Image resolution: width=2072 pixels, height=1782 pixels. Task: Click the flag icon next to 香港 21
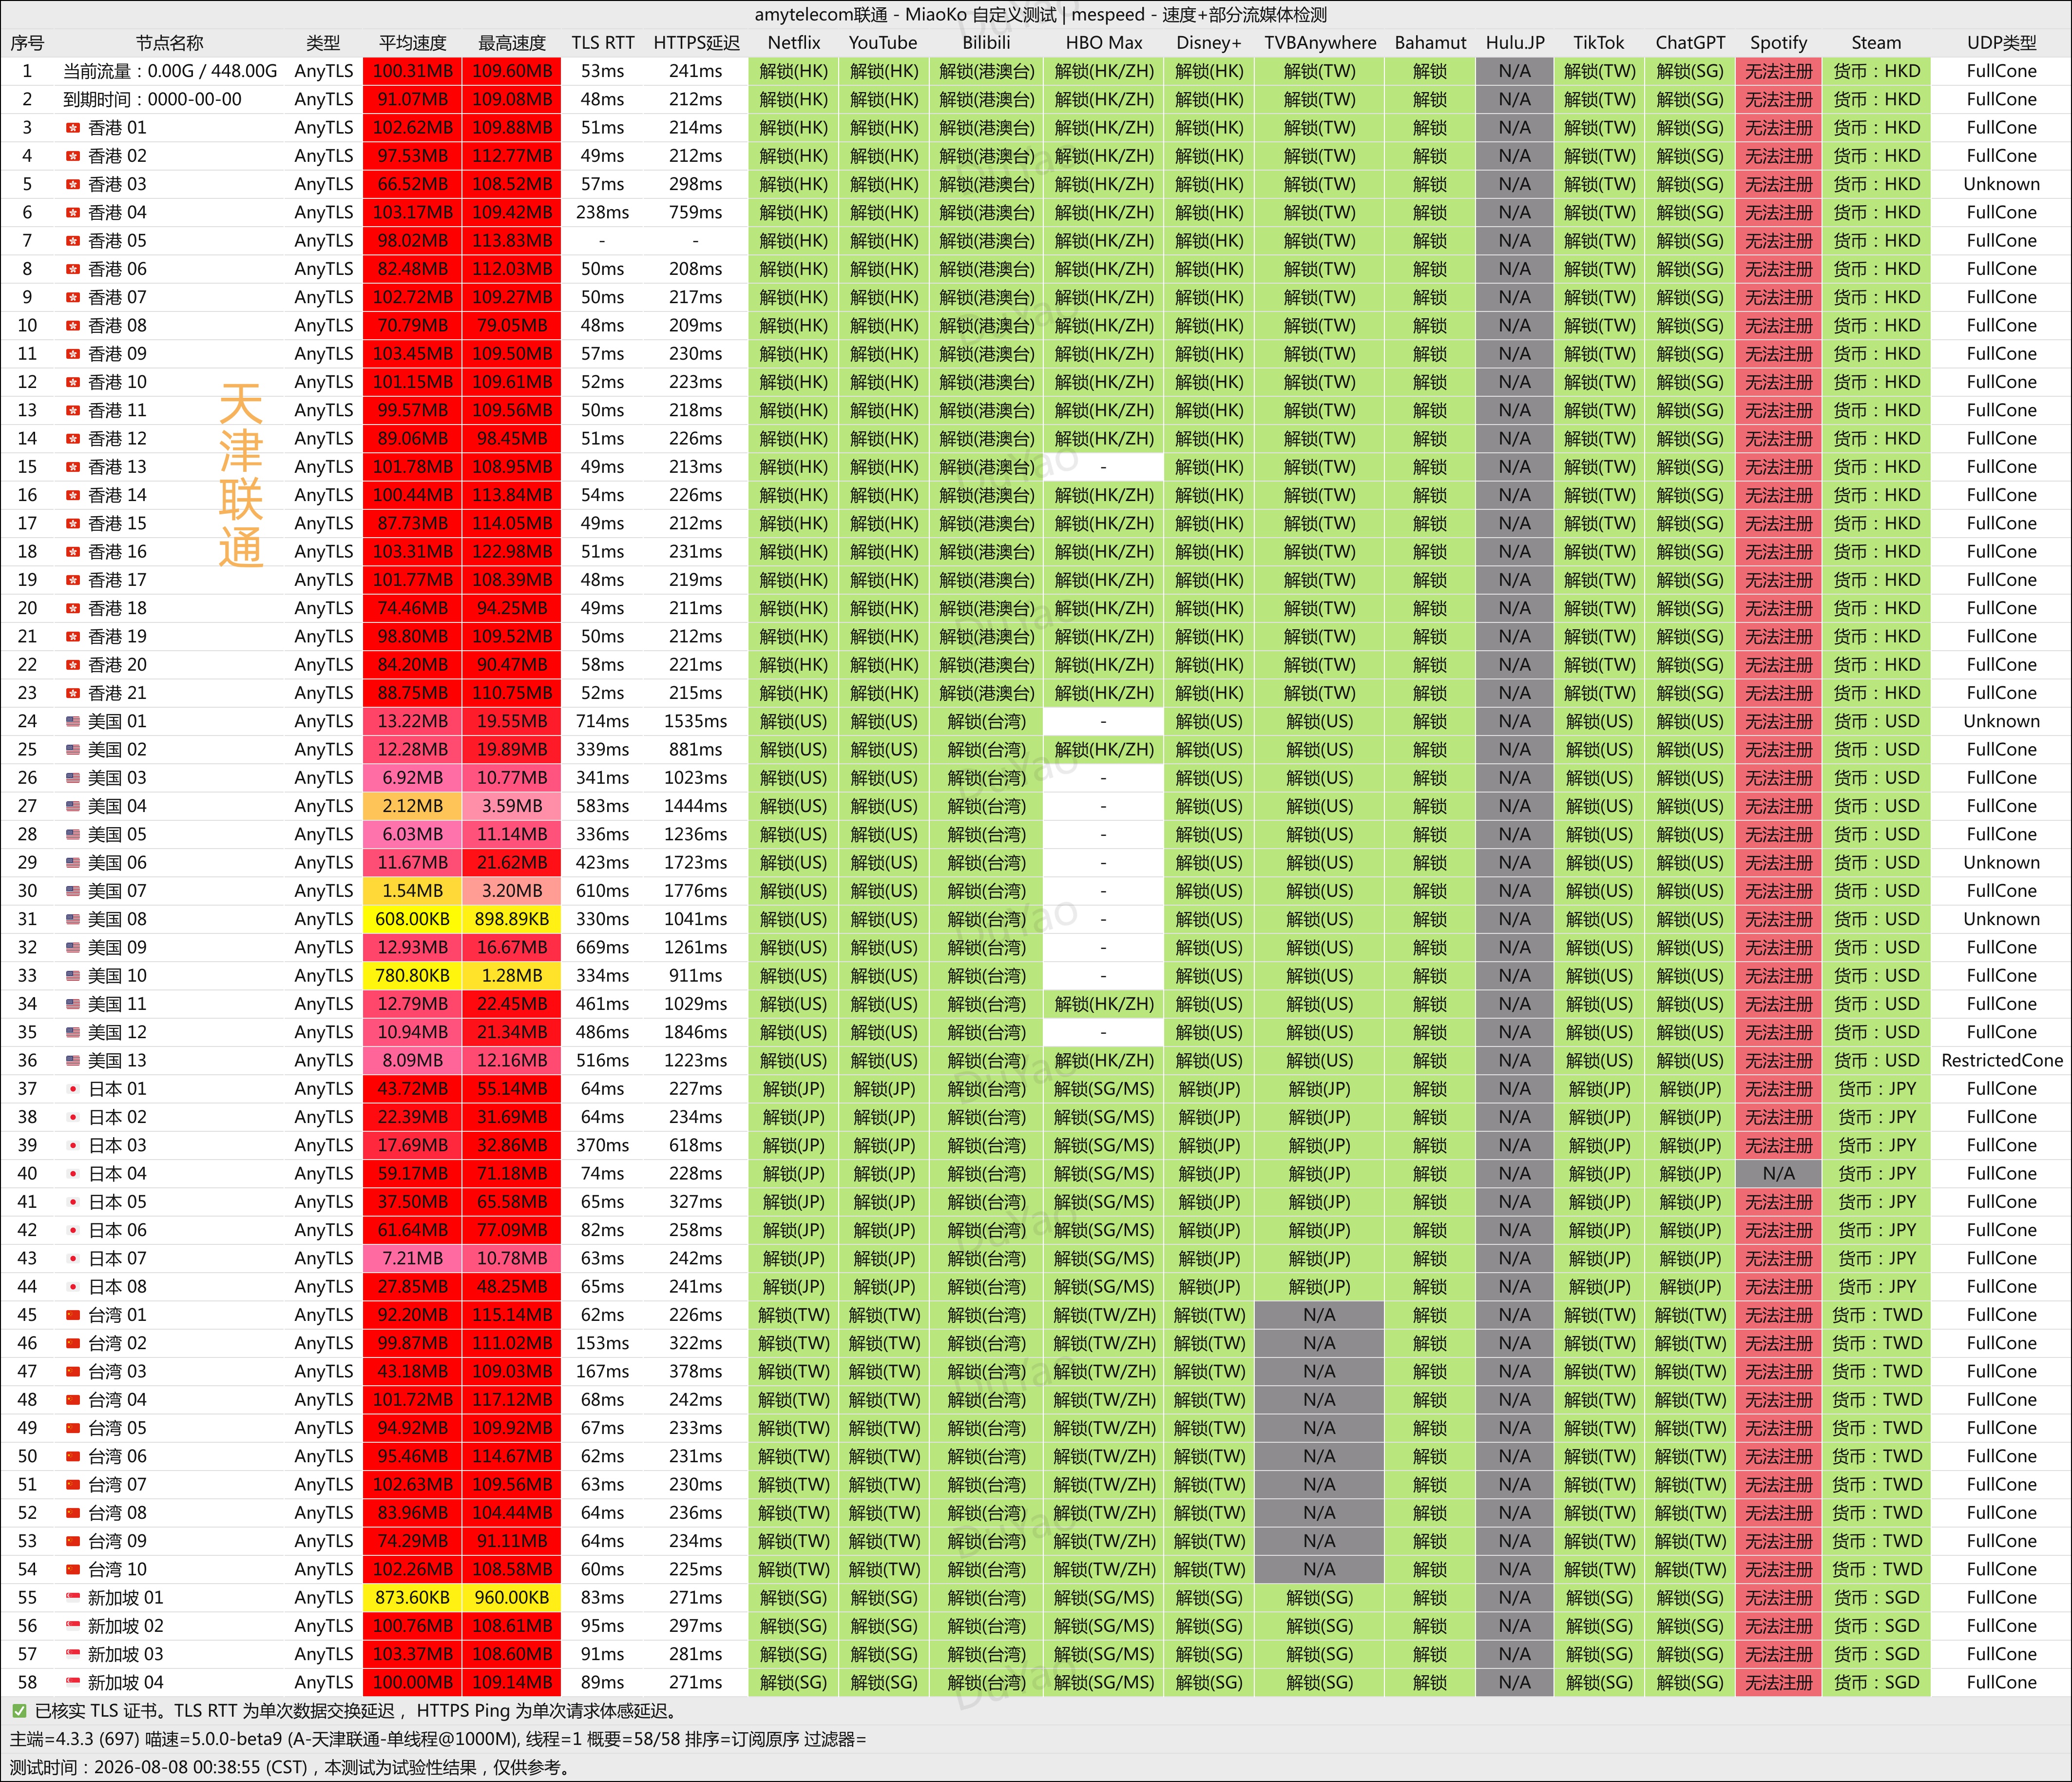pos(72,693)
